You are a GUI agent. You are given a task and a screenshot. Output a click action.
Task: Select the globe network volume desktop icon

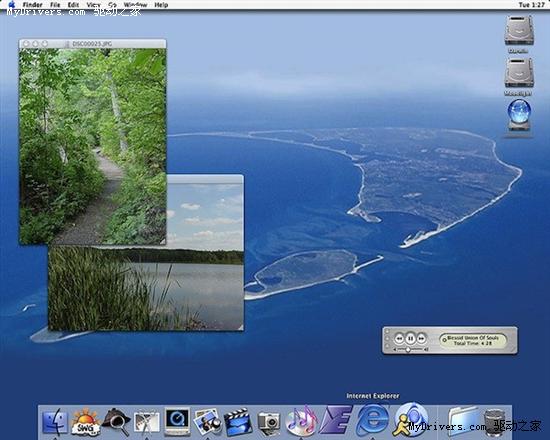[519, 116]
